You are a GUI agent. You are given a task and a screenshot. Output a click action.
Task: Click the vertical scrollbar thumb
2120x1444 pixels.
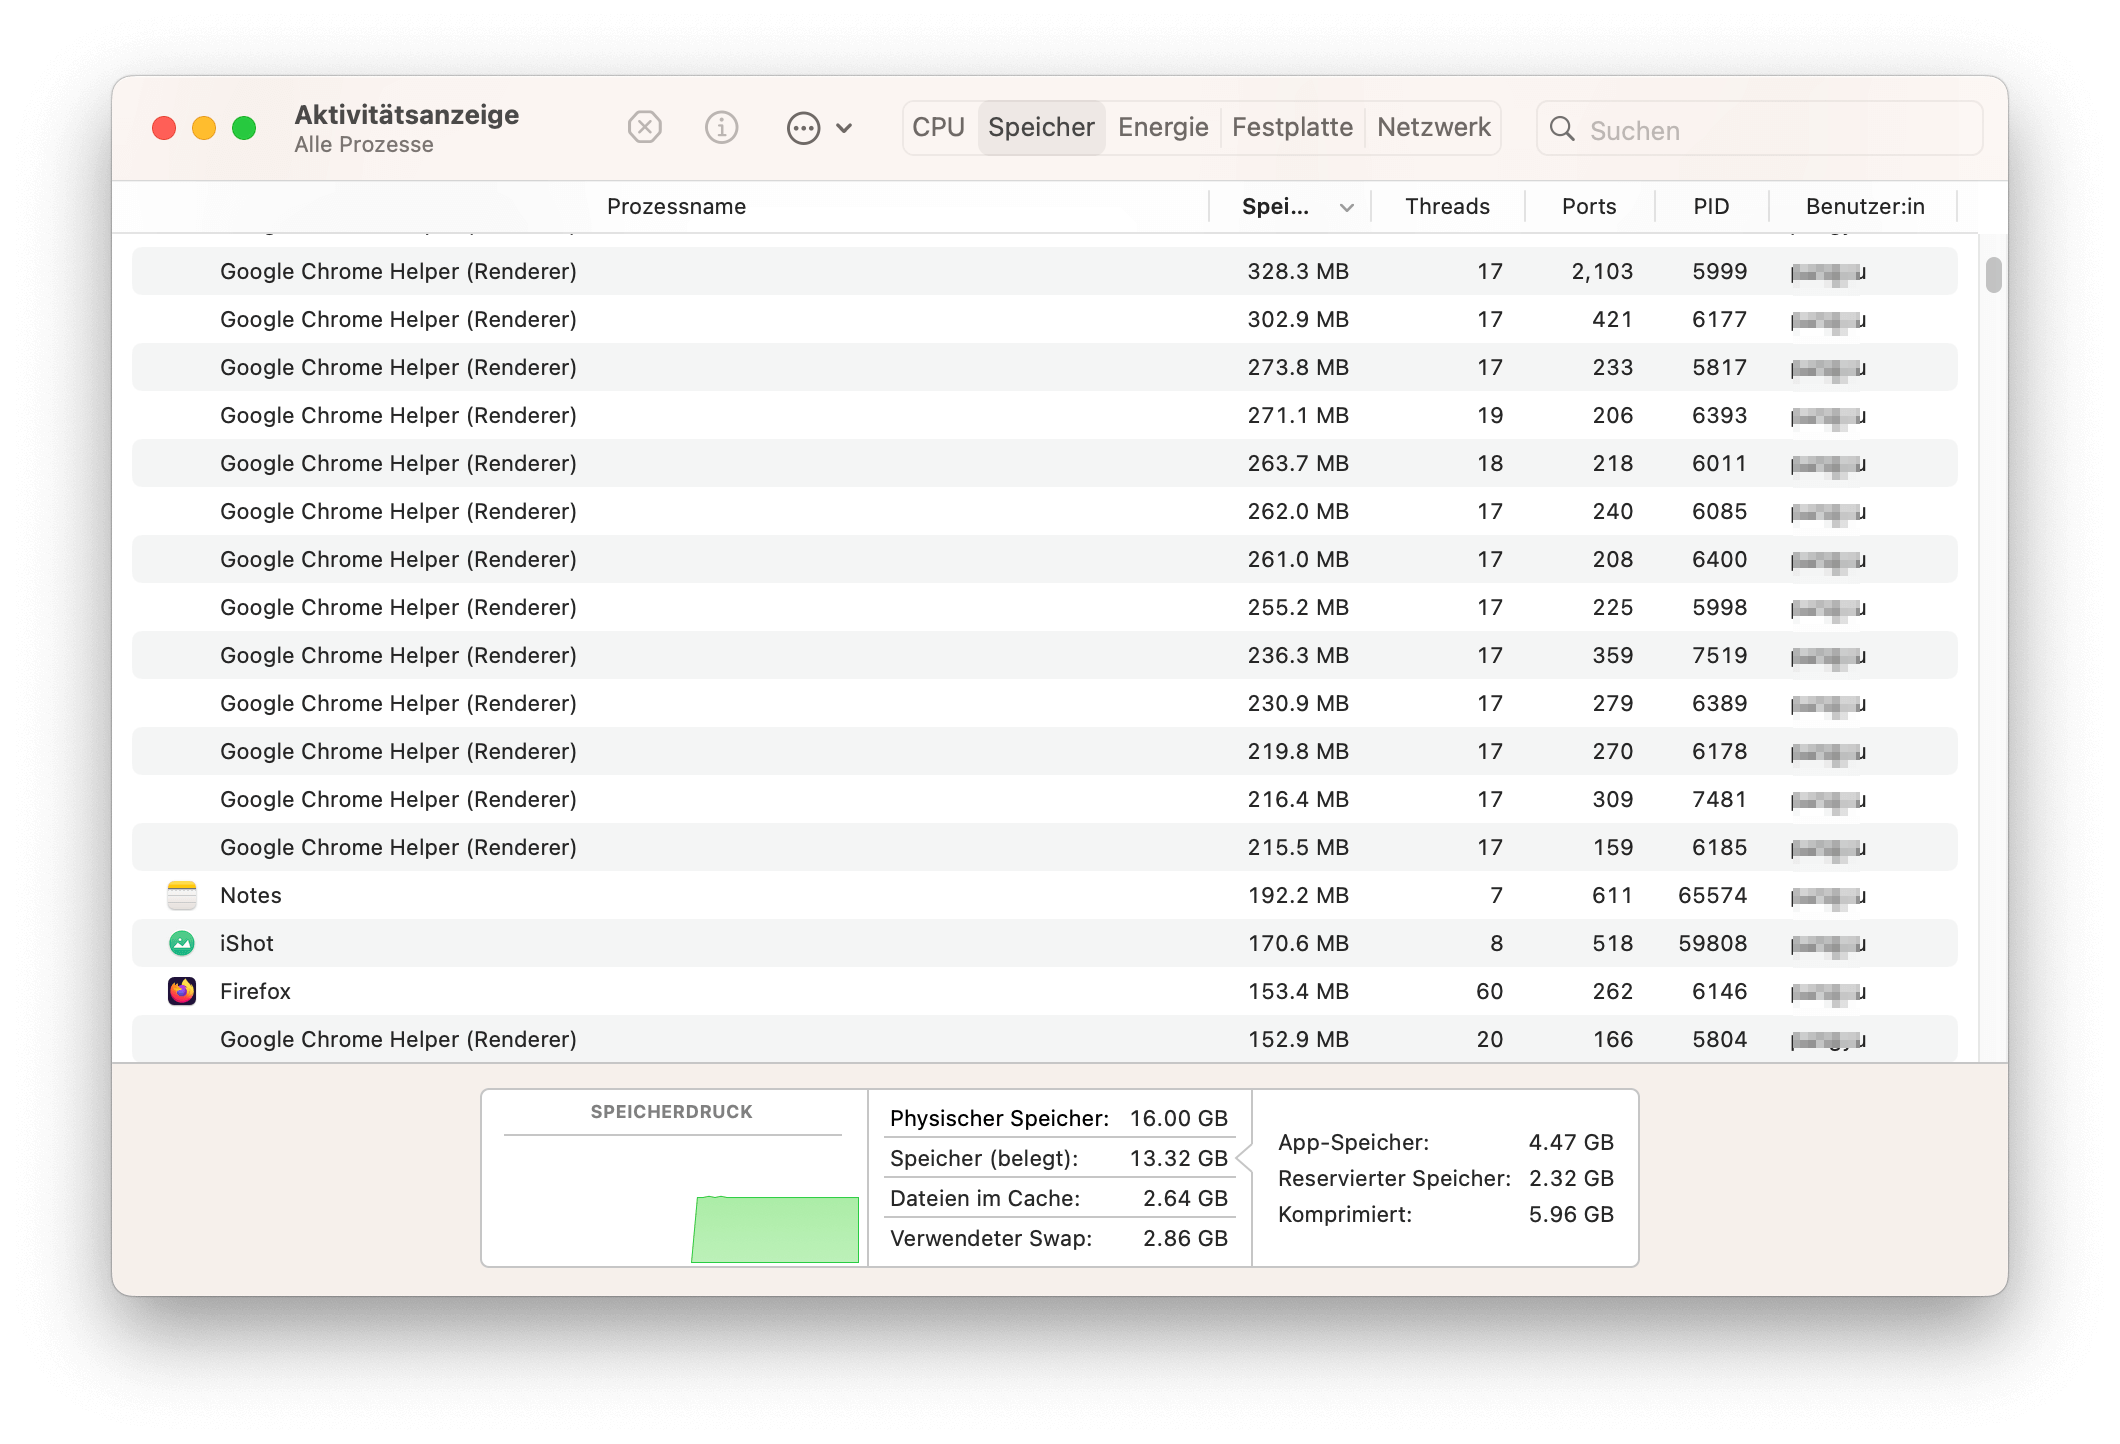click(x=1993, y=275)
